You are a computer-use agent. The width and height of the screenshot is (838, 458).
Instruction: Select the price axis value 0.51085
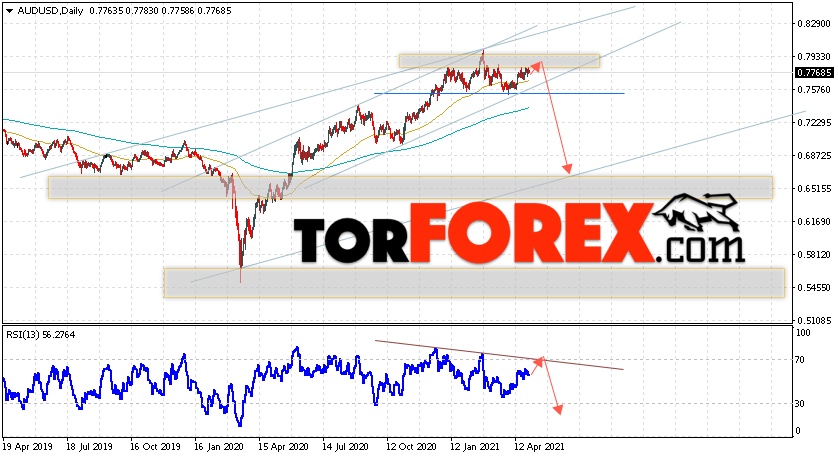coord(814,321)
